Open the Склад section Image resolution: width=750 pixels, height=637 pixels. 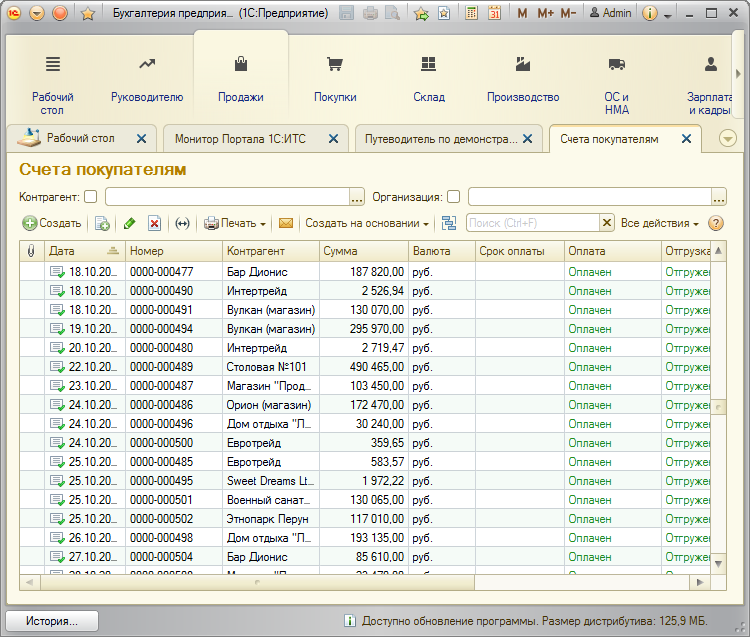point(429,80)
